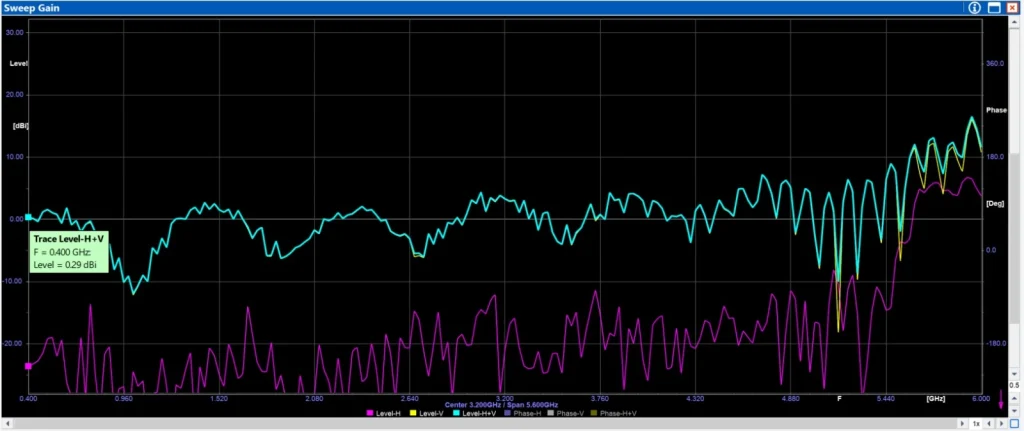Increase vertical zoom with the up stepper below 0.5
This screenshot has height=431, width=1024.
pos(1014,398)
